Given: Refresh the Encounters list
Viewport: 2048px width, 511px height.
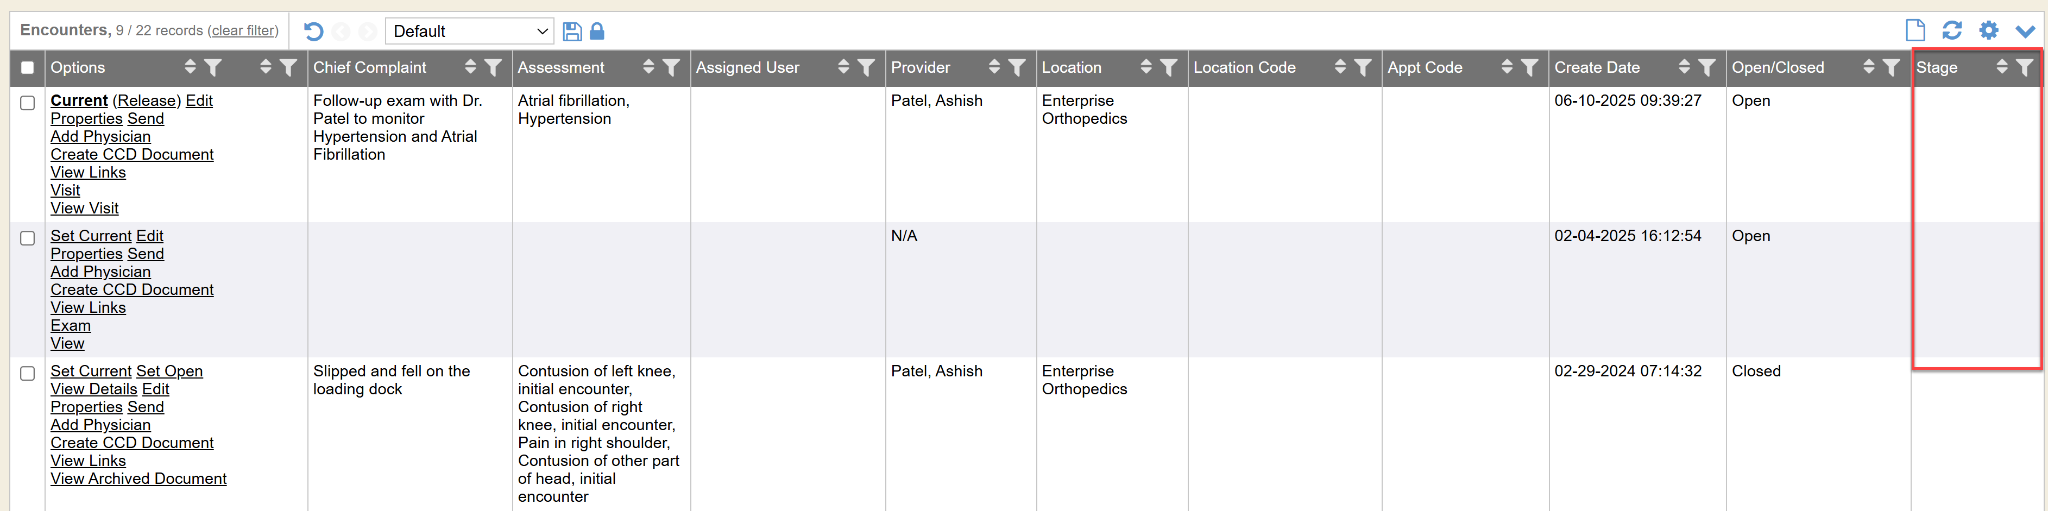Looking at the screenshot, I should pyautogui.click(x=1952, y=30).
